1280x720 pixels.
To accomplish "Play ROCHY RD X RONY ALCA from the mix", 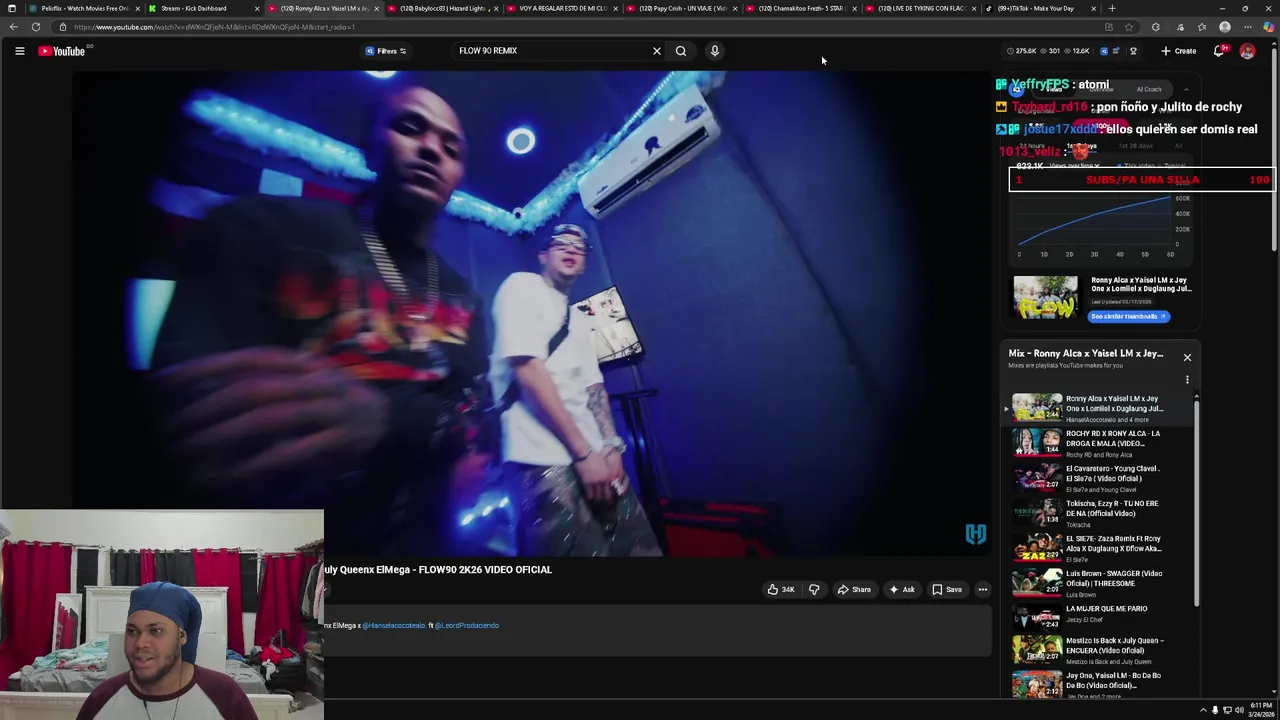I will point(1101,443).
